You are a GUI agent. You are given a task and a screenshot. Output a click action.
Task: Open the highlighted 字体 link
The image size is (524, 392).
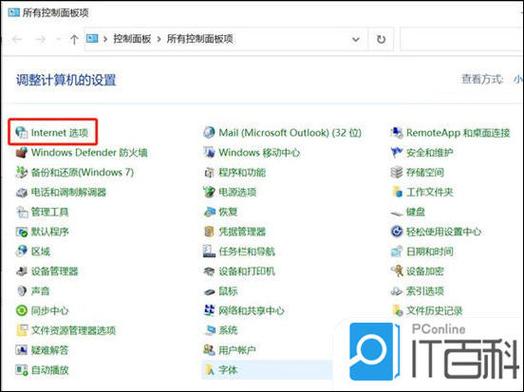(x=228, y=370)
